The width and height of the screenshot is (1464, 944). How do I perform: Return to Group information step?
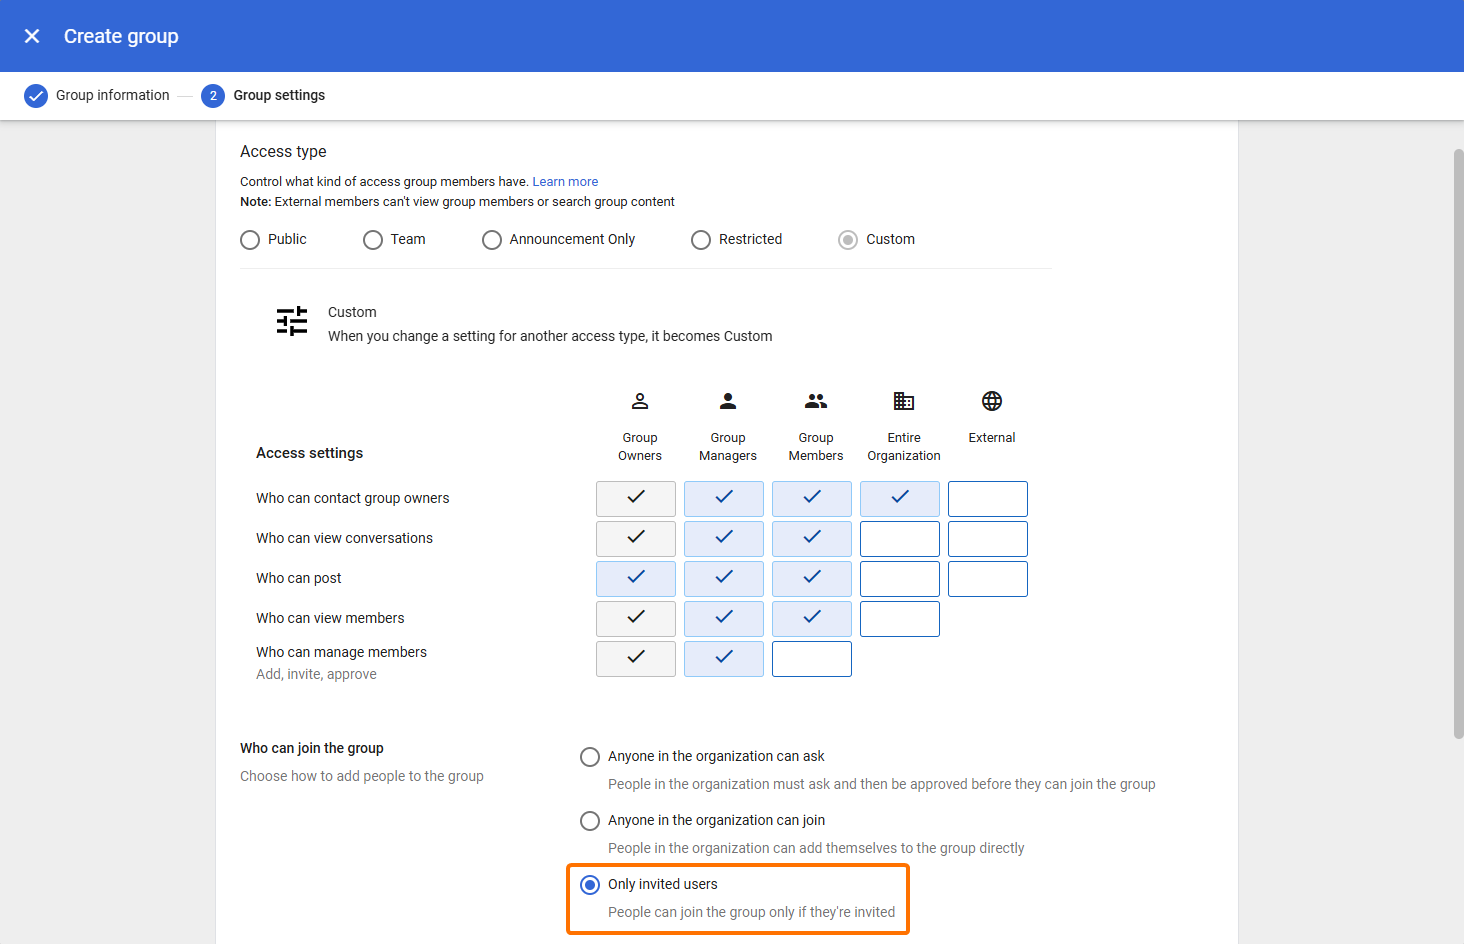pyautogui.click(x=112, y=96)
